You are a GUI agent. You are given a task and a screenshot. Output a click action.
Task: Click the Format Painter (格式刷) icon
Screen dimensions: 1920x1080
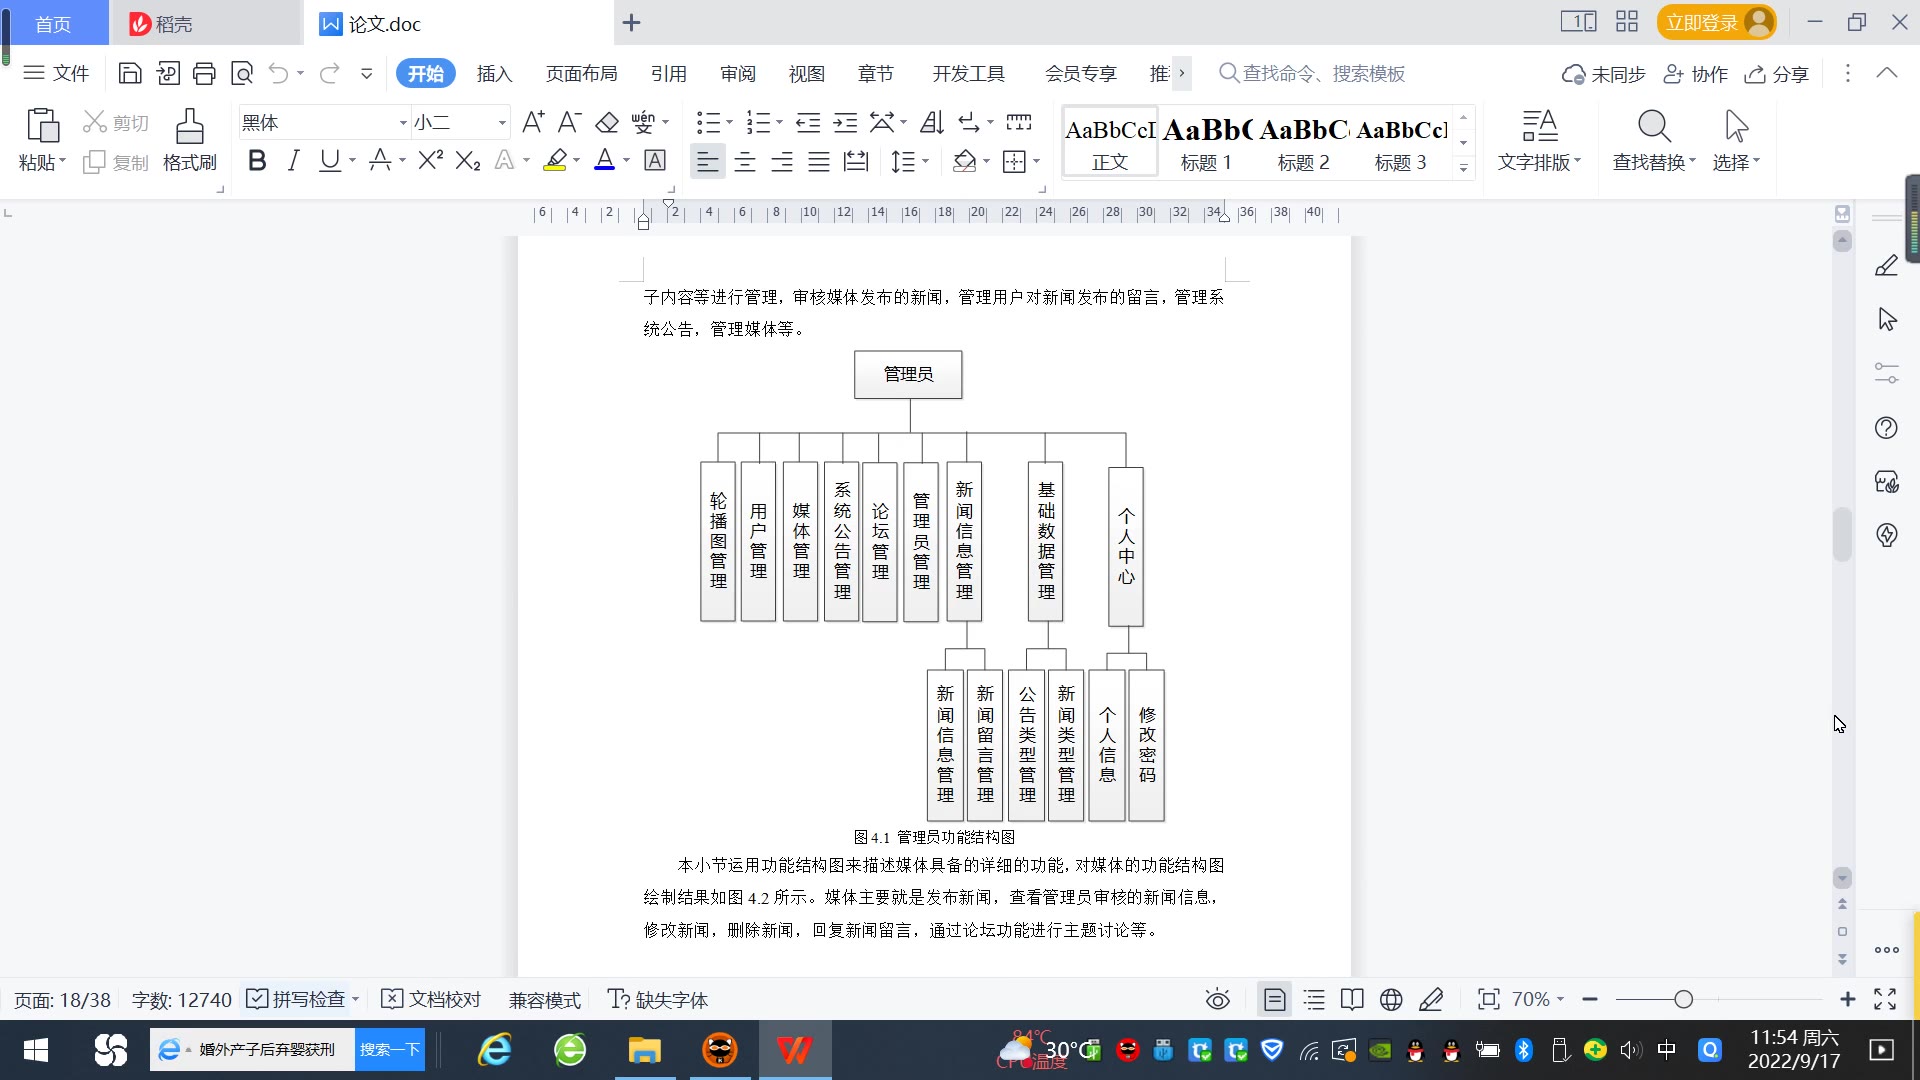coord(189,139)
